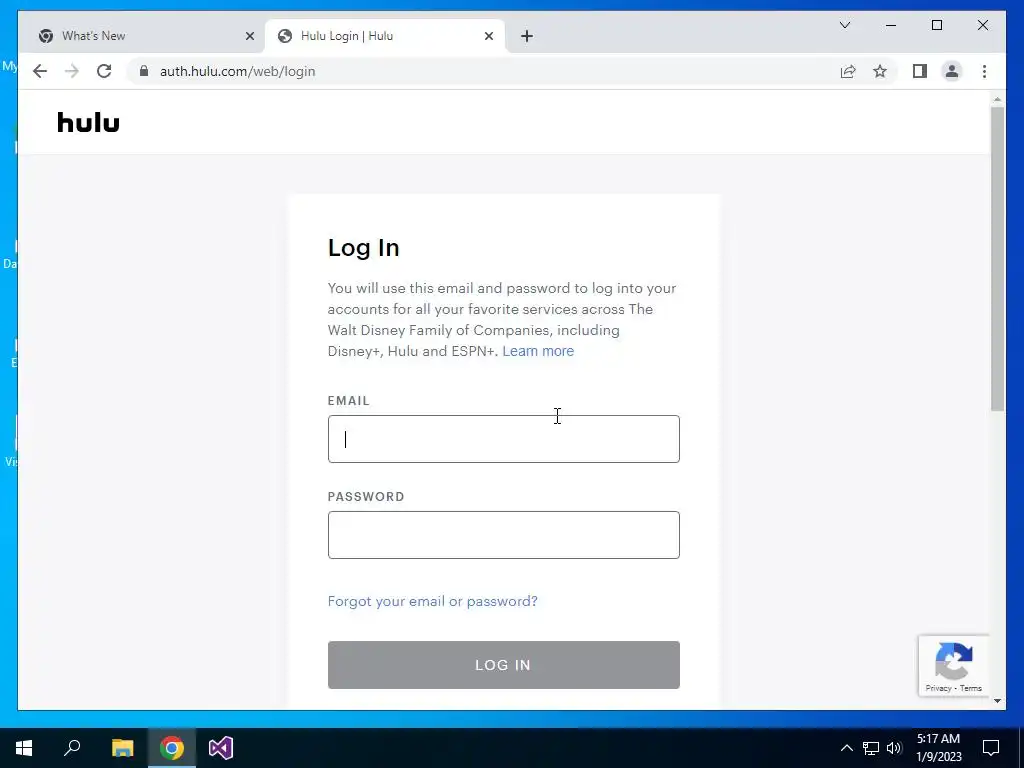Image resolution: width=1024 pixels, height=768 pixels.
Task: Open the volume control in the tray
Action: point(894,748)
